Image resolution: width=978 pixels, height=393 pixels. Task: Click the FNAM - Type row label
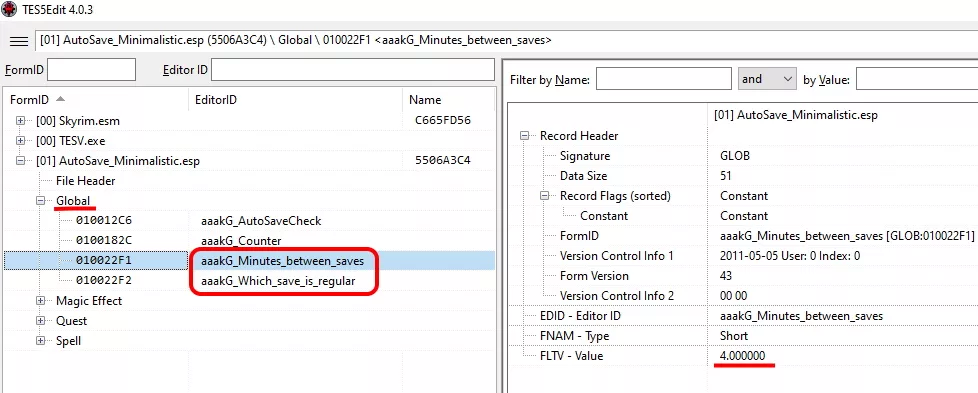coord(574,336)
